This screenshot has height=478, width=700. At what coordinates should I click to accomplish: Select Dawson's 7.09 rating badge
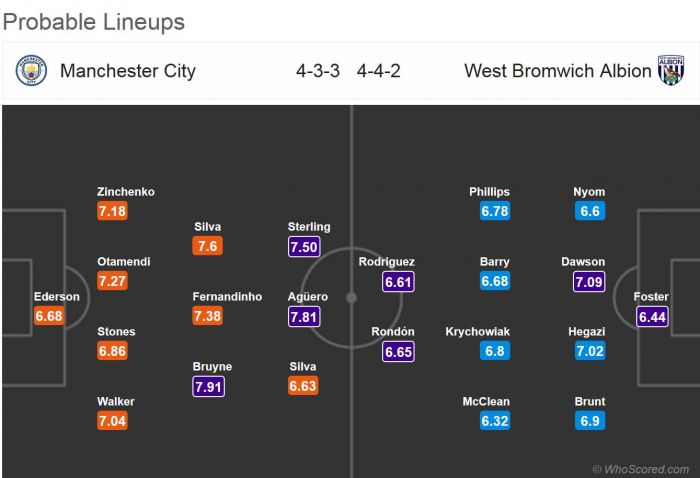pyautogui.click(x=589, y=282)
